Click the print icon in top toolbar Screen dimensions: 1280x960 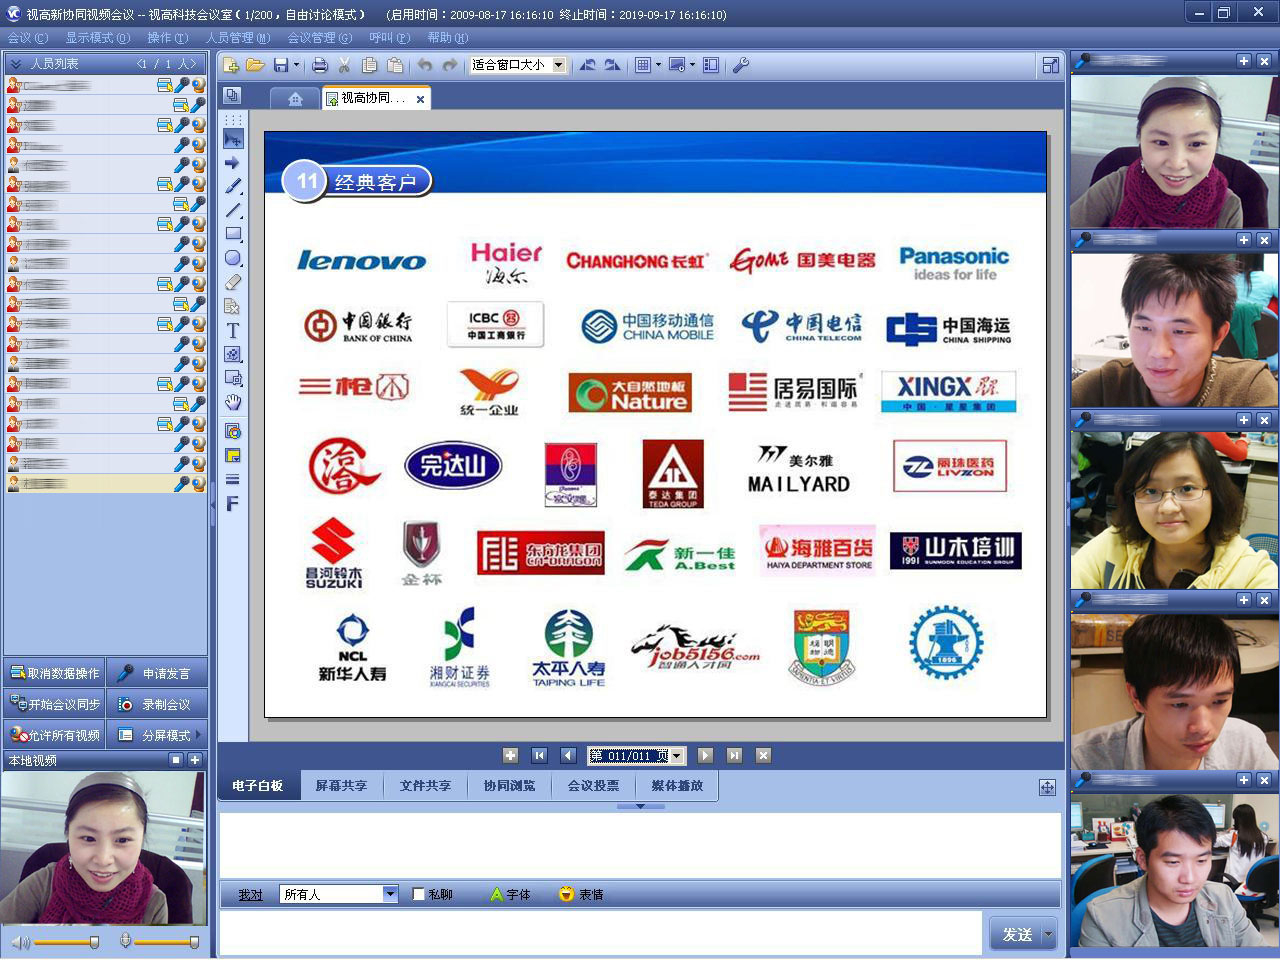(x=319, y=65)
